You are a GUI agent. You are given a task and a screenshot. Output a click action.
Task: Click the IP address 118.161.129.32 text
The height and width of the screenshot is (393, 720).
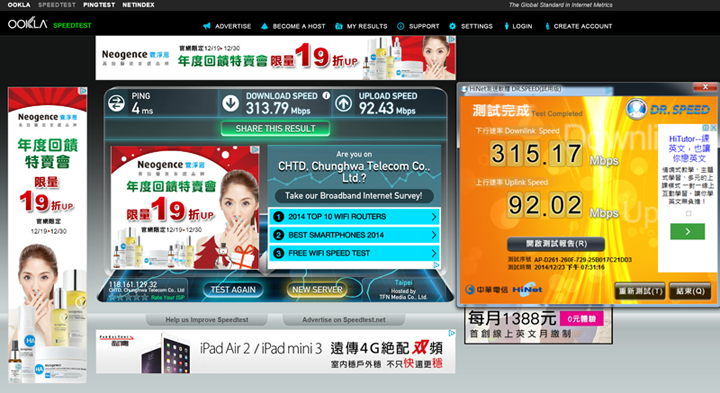point(133,284)
